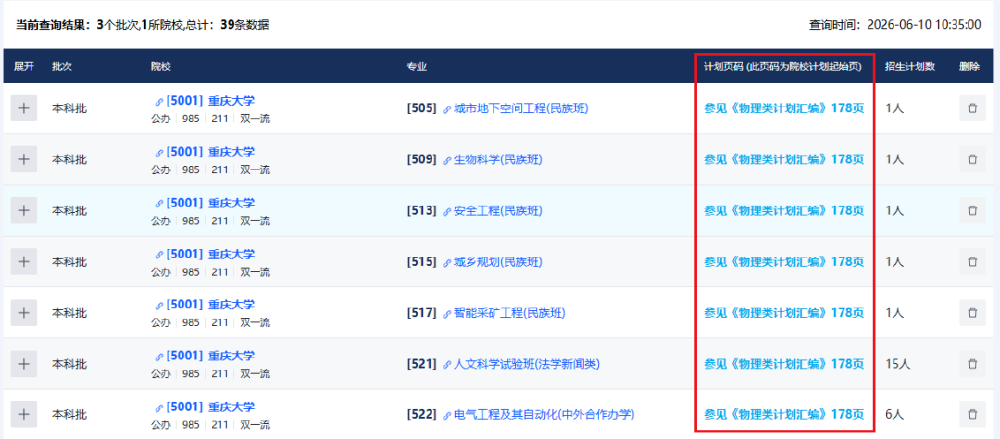1000x439 pixels.
Task: Delete the 安全工程(民族班) row via trash icon
Action: (972, 210)
